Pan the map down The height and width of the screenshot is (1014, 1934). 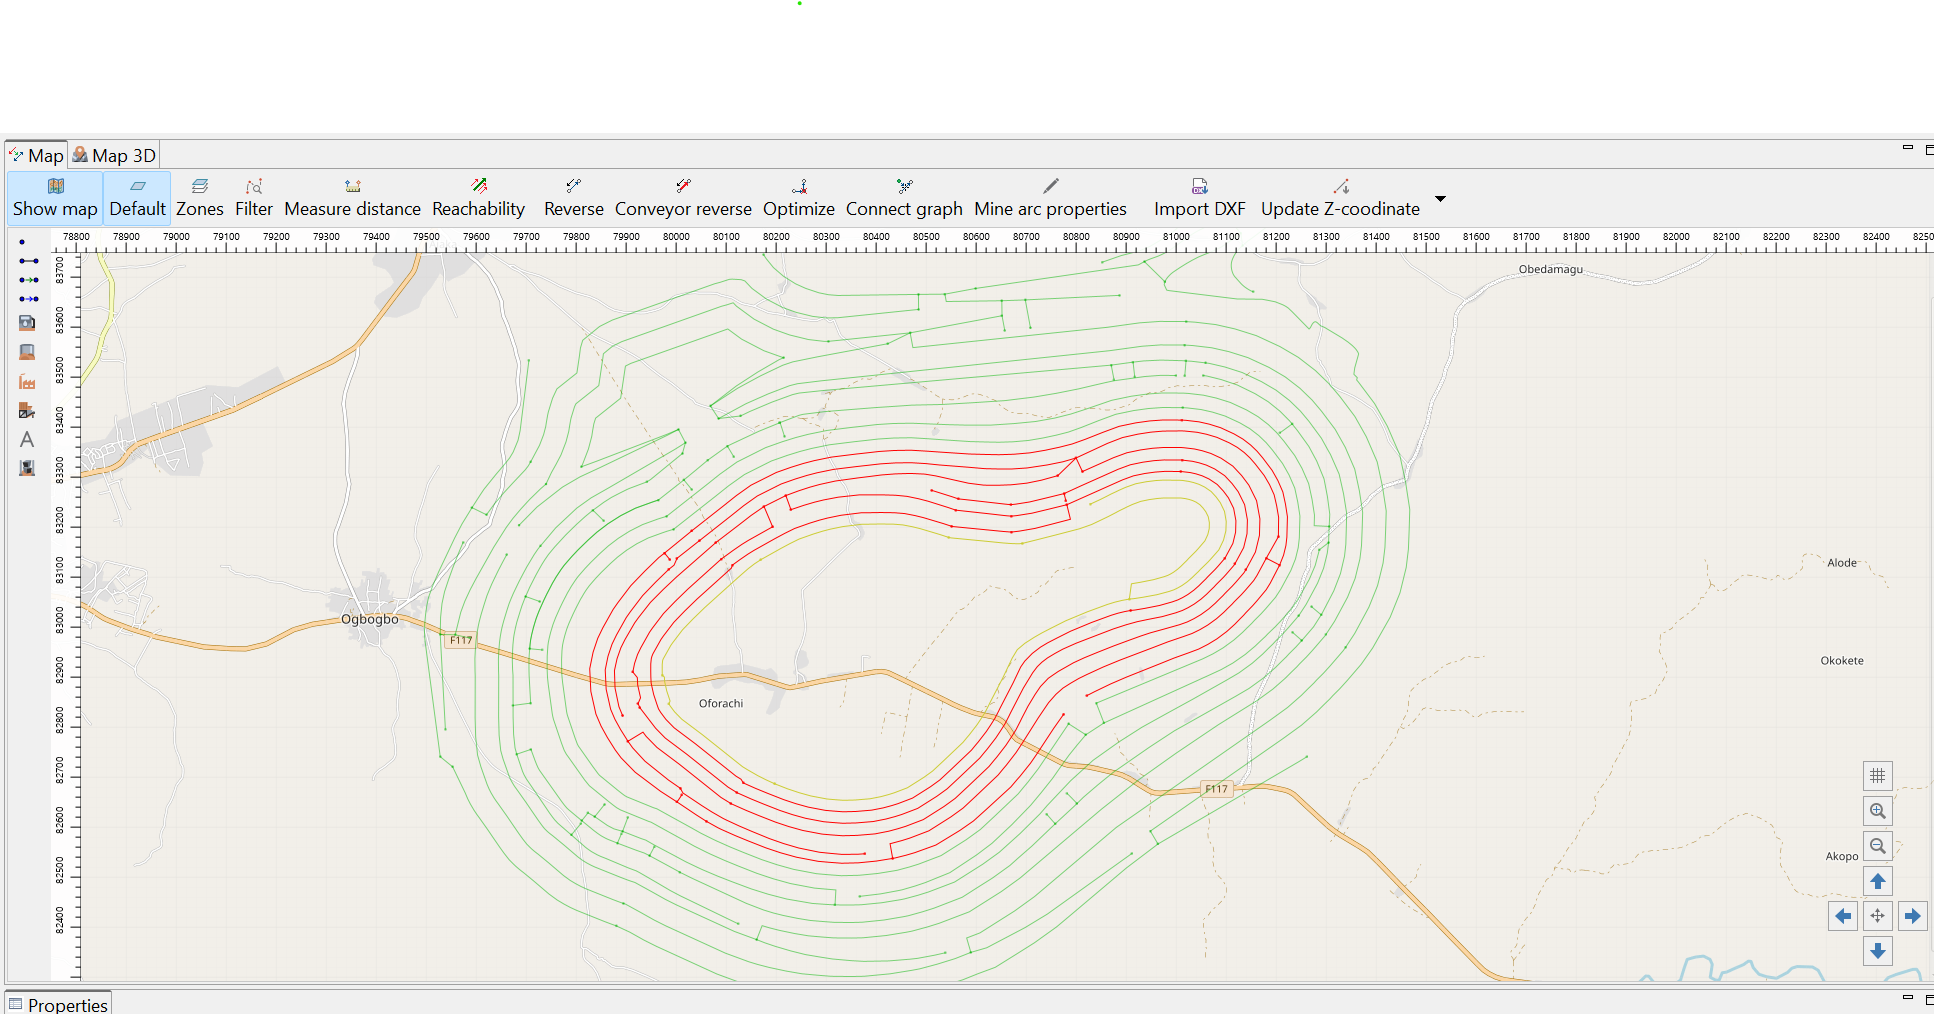coord(1877,951)
